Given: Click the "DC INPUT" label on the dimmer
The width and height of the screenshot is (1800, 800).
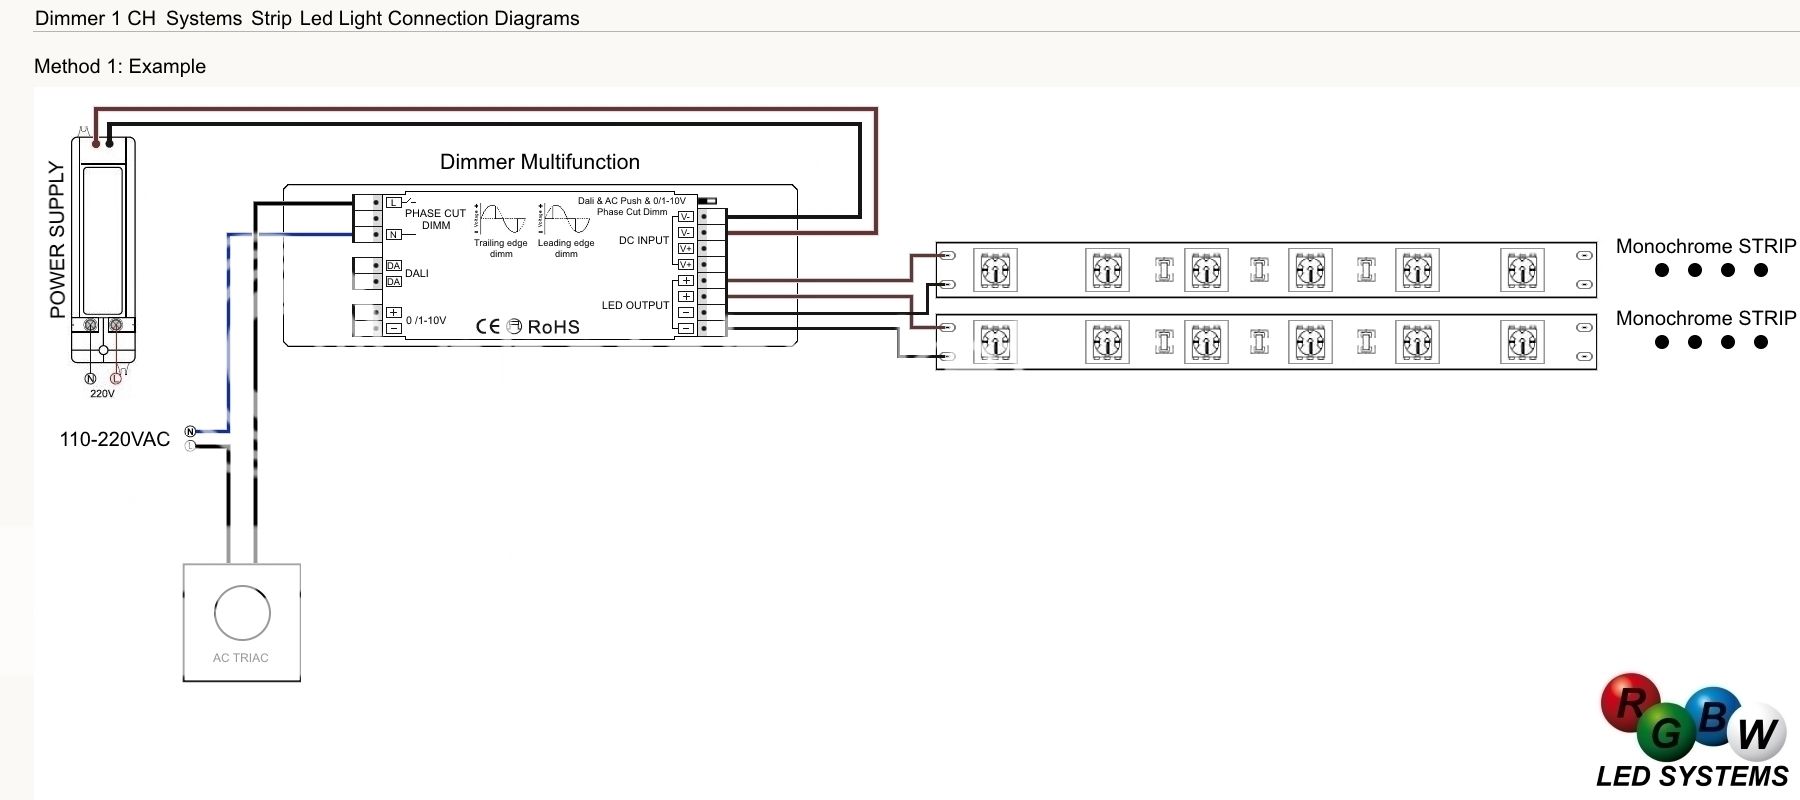Looking at the screenshot, I should [x=643, y=240].
